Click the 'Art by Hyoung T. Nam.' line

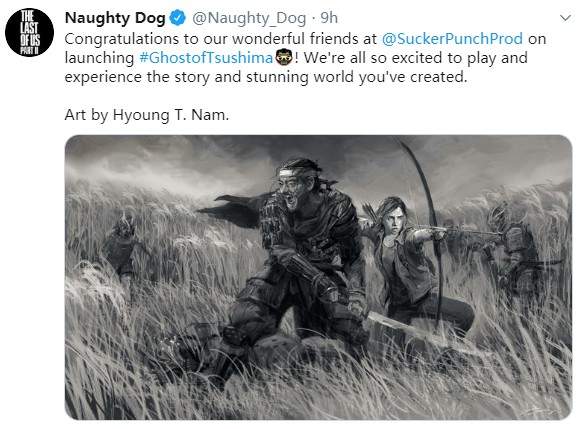(x=147, y=115)
